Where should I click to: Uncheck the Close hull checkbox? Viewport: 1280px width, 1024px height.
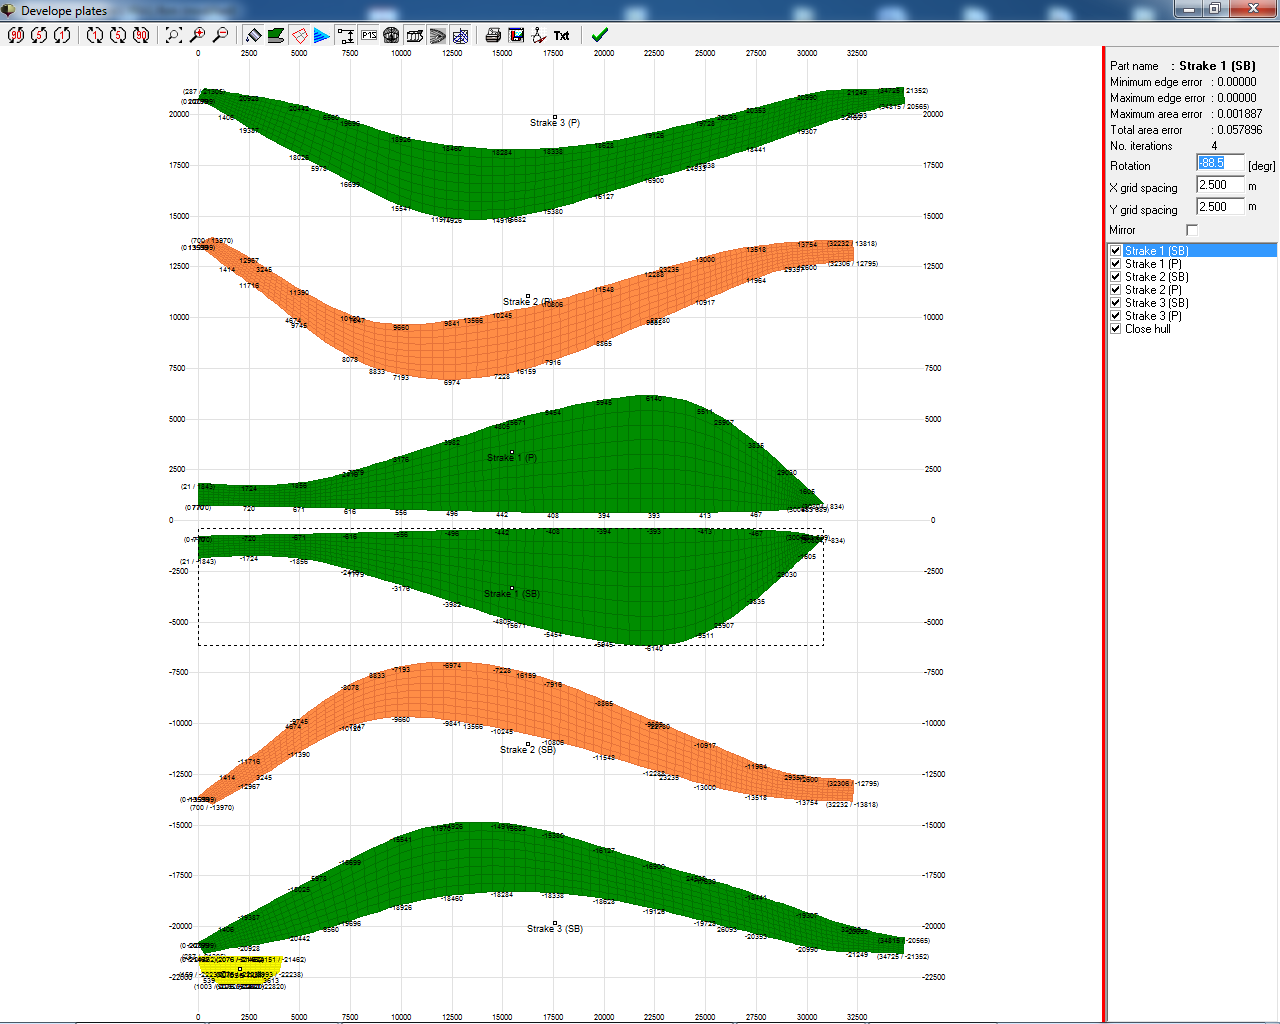click(1116, 329)
